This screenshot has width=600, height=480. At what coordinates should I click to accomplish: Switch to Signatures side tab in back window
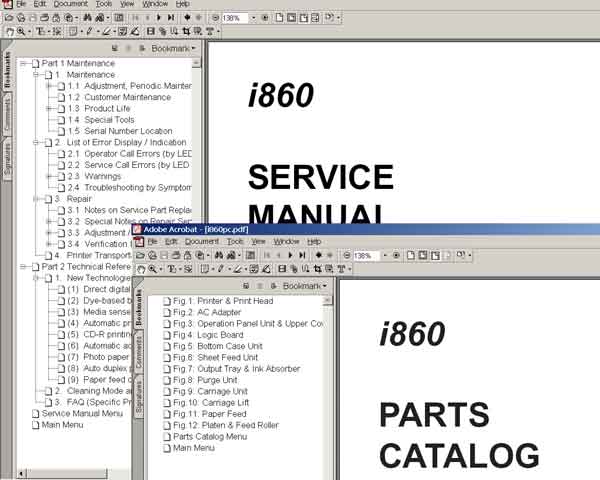[x=7, y=158]
